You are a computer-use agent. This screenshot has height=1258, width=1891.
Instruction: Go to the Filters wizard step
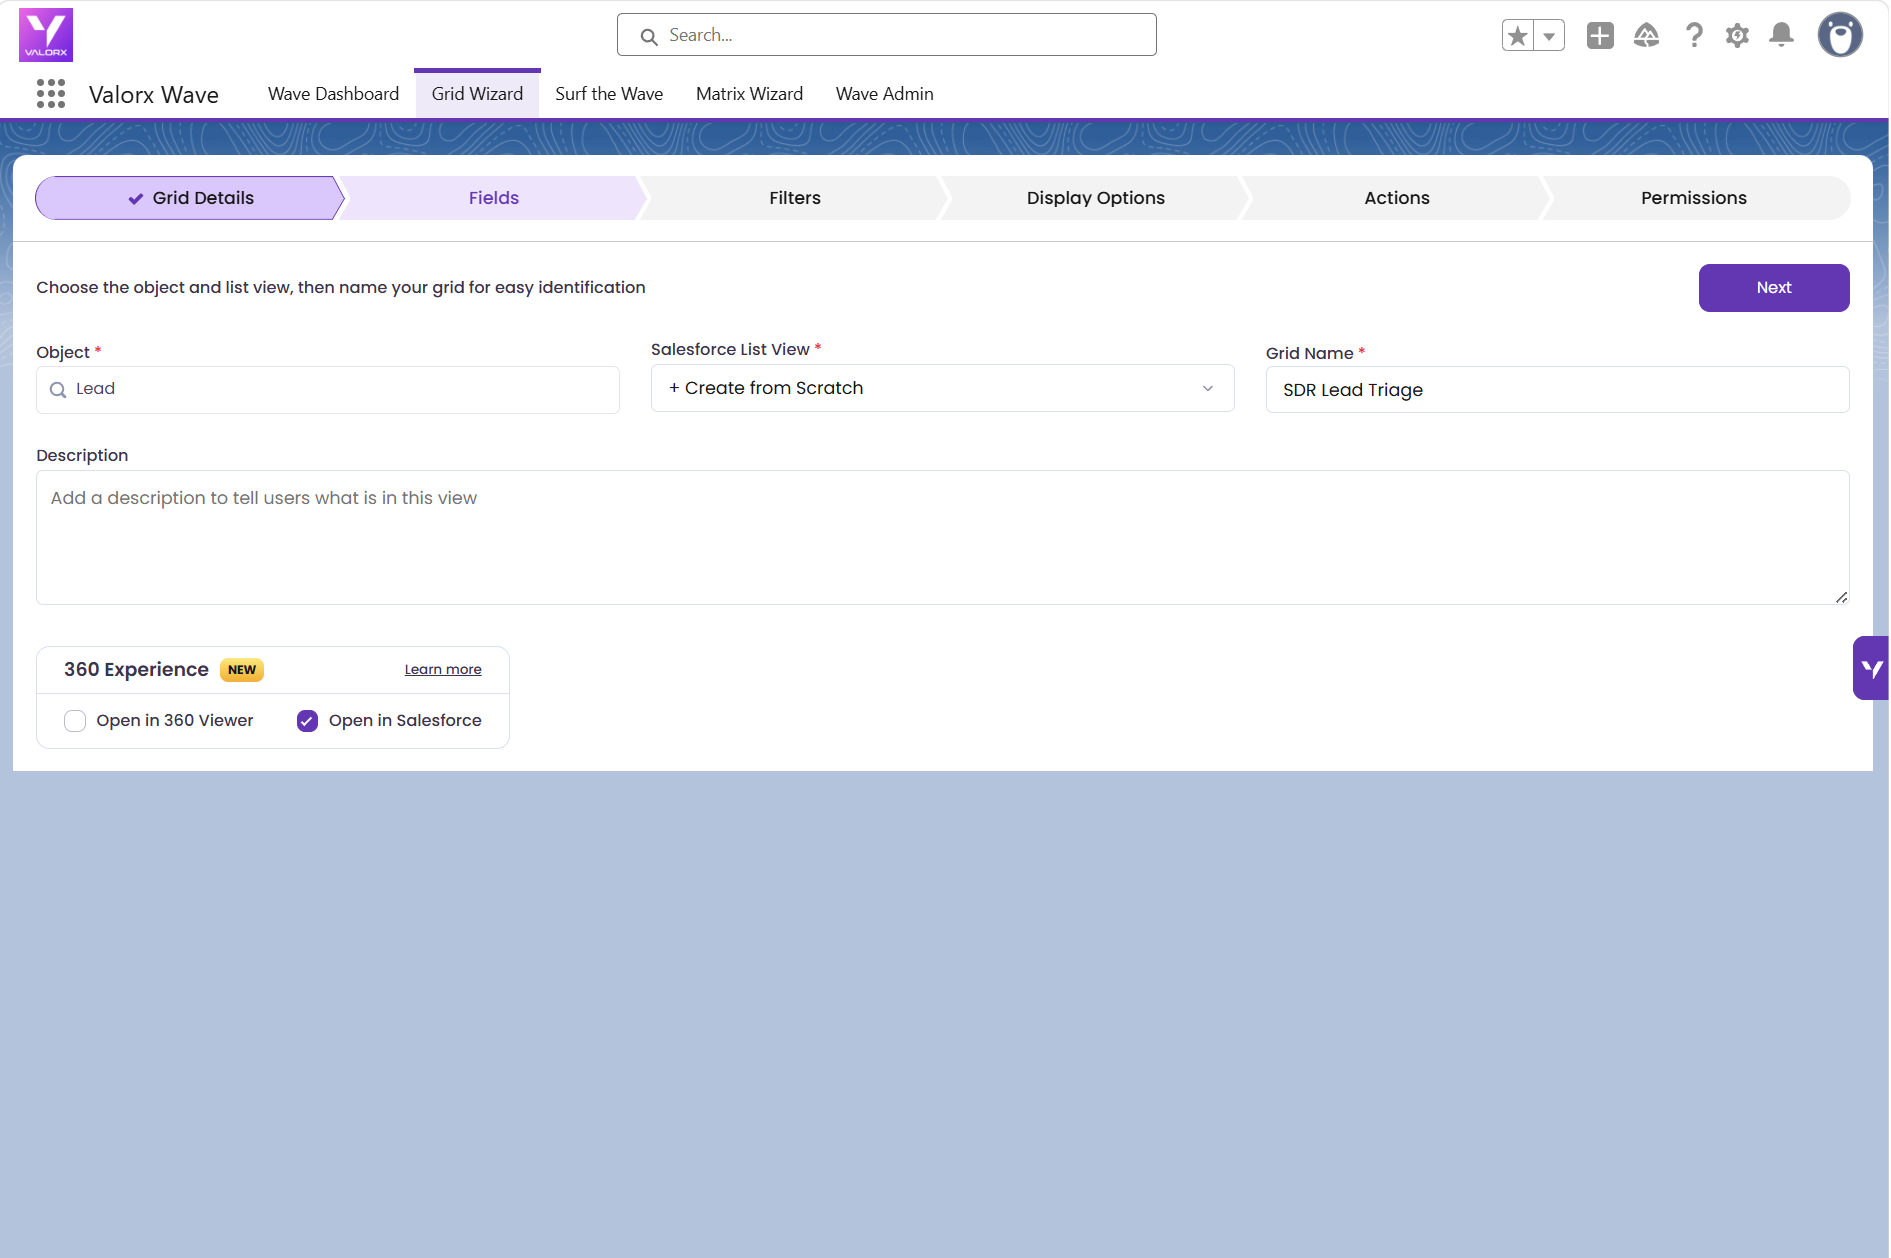pyautogui.click(x=795, y=198)
